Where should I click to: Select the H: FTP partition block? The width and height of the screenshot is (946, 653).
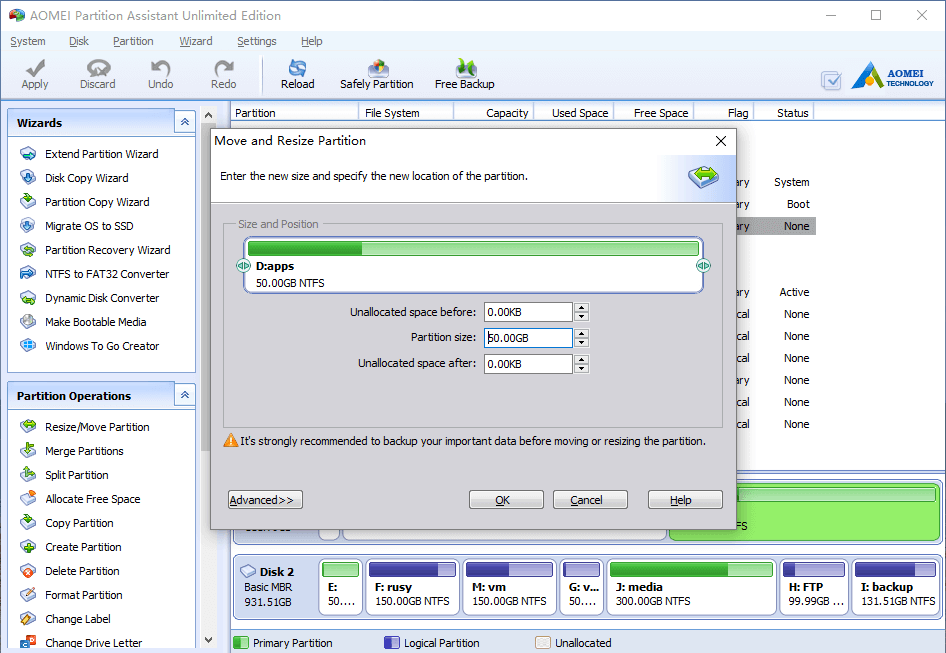(814, 587)
